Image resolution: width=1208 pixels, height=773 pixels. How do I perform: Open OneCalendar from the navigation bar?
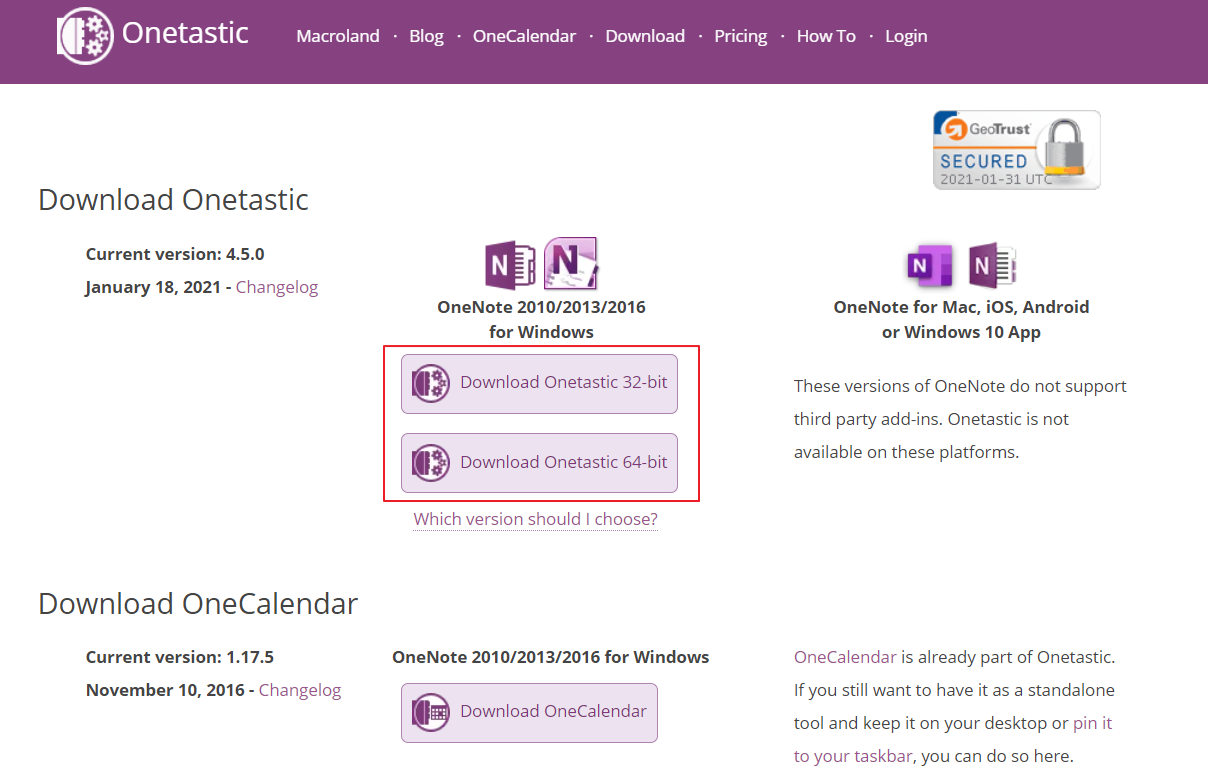pyautogui.click(x=524, y=36)
